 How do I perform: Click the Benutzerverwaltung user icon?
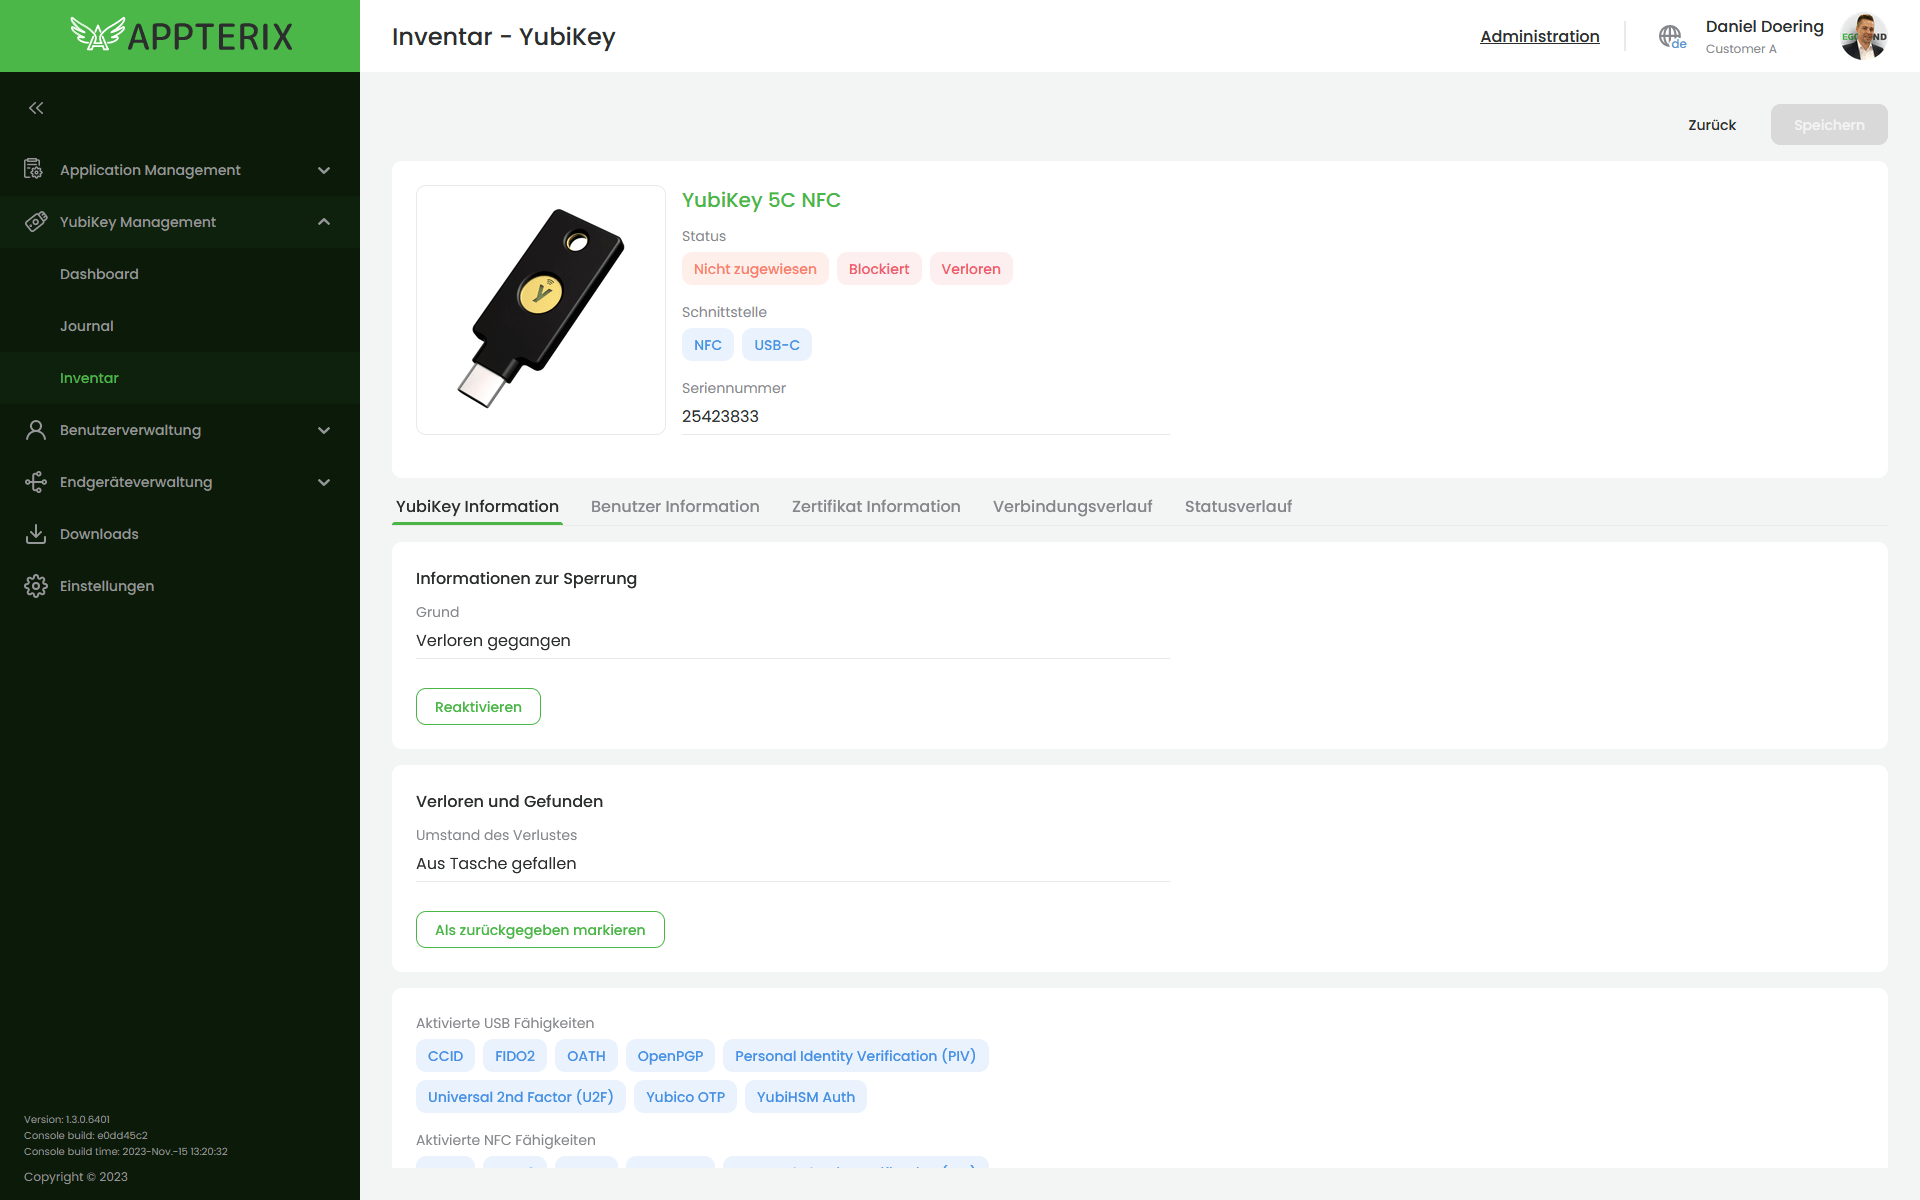36,430
